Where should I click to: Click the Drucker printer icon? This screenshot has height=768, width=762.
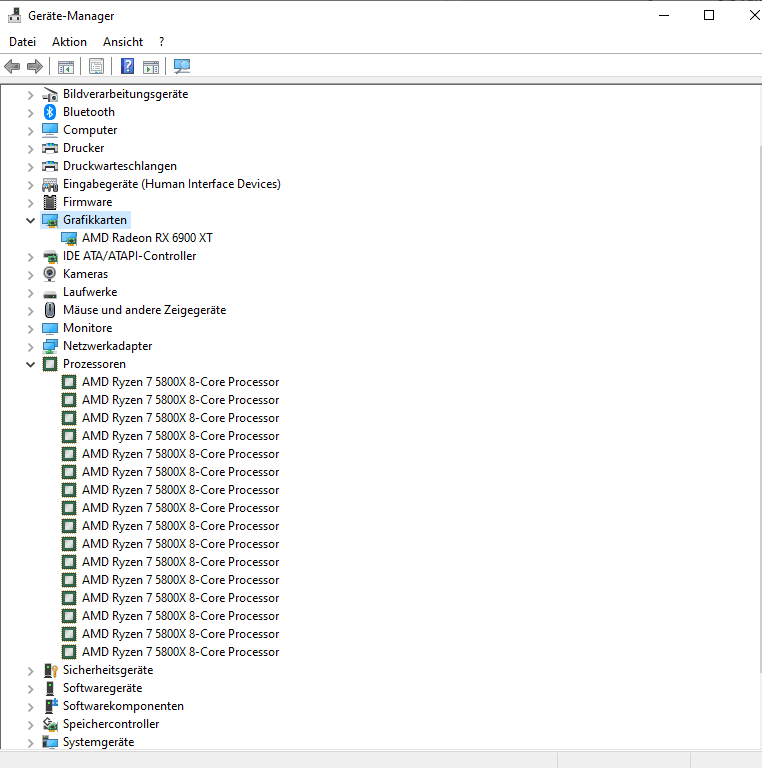[49, 148]
